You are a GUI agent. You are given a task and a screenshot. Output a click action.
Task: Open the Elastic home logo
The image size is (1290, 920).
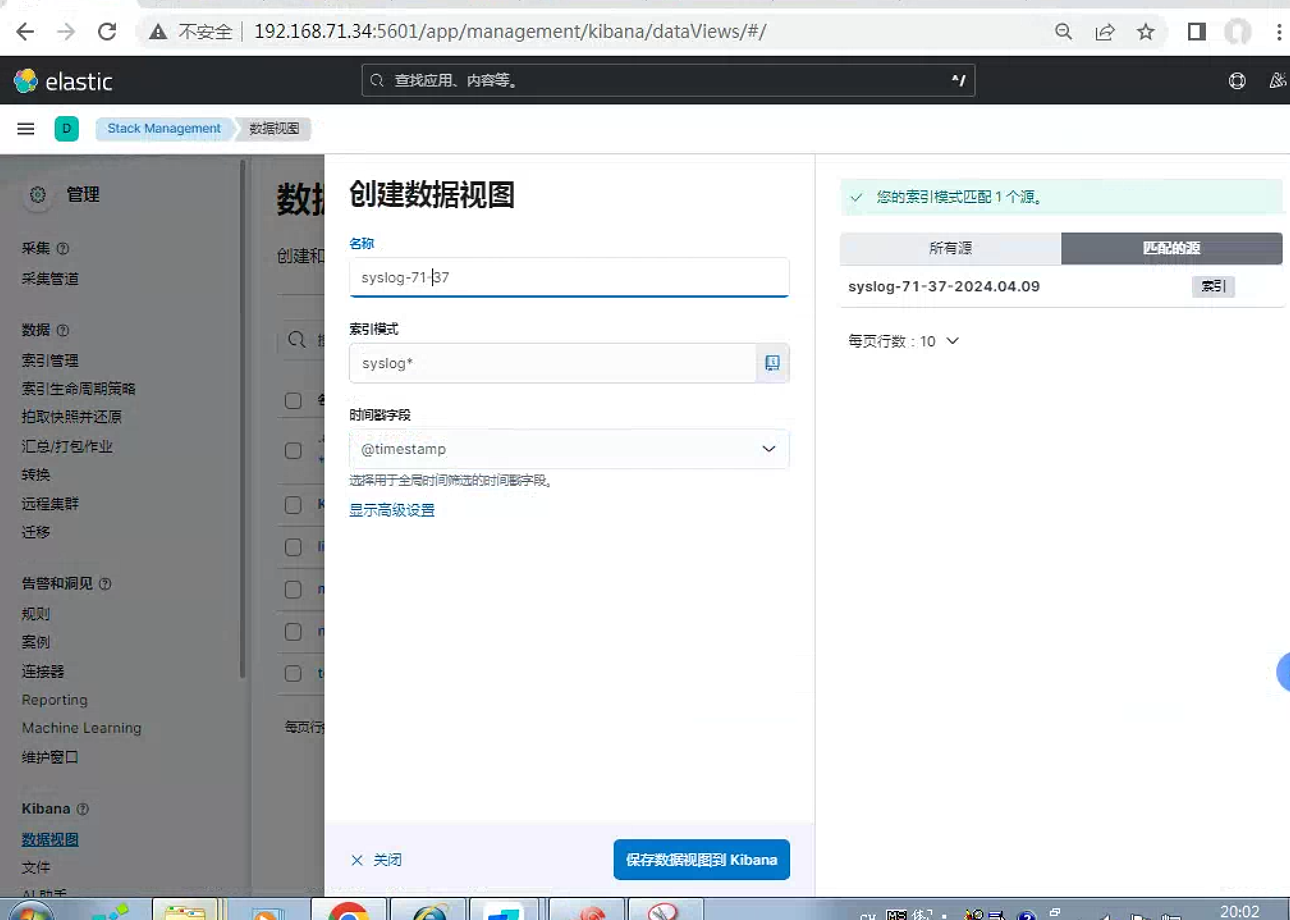(x=63, y=81)
